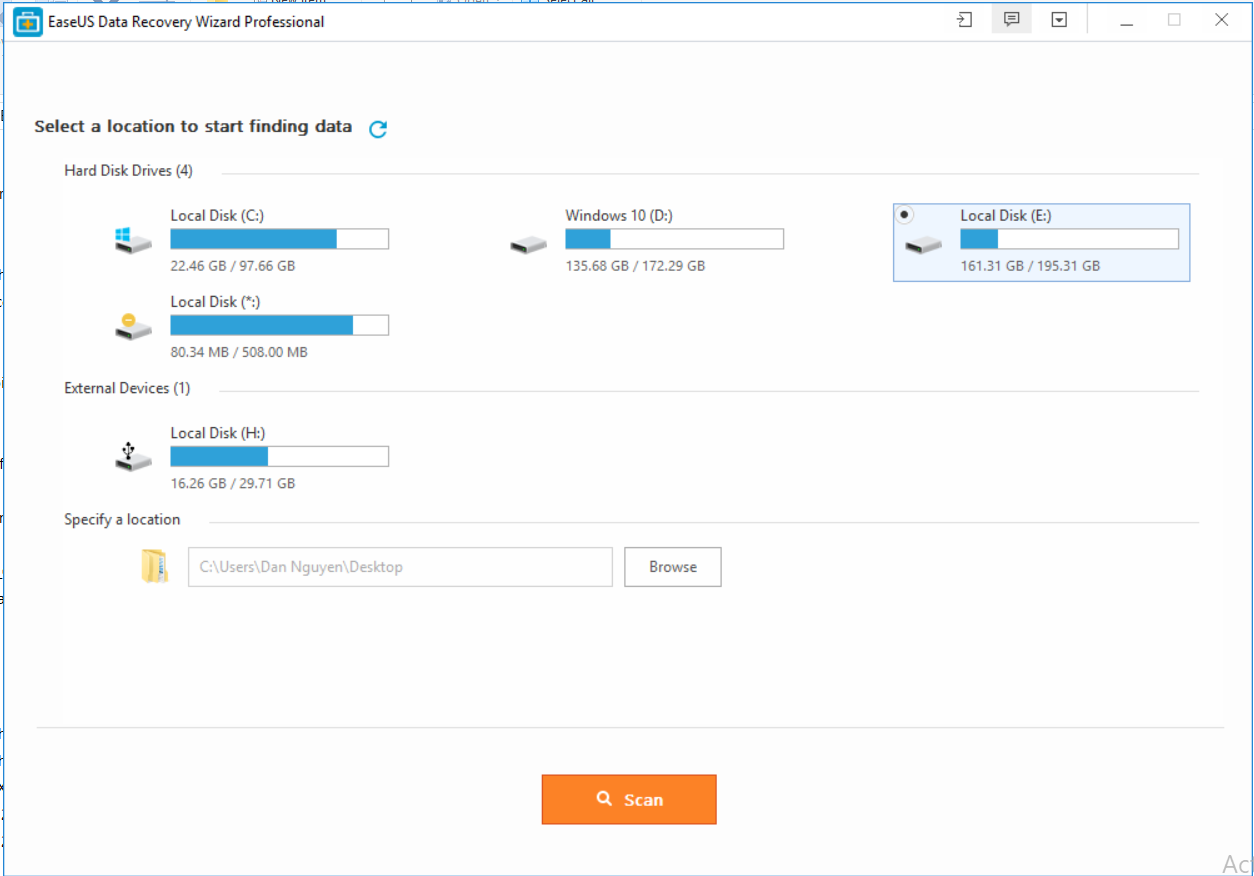Click the EaseUS app logo icon
This screenshot has height=876, width=1254.
pyautogui.click(x=28, y=22)
